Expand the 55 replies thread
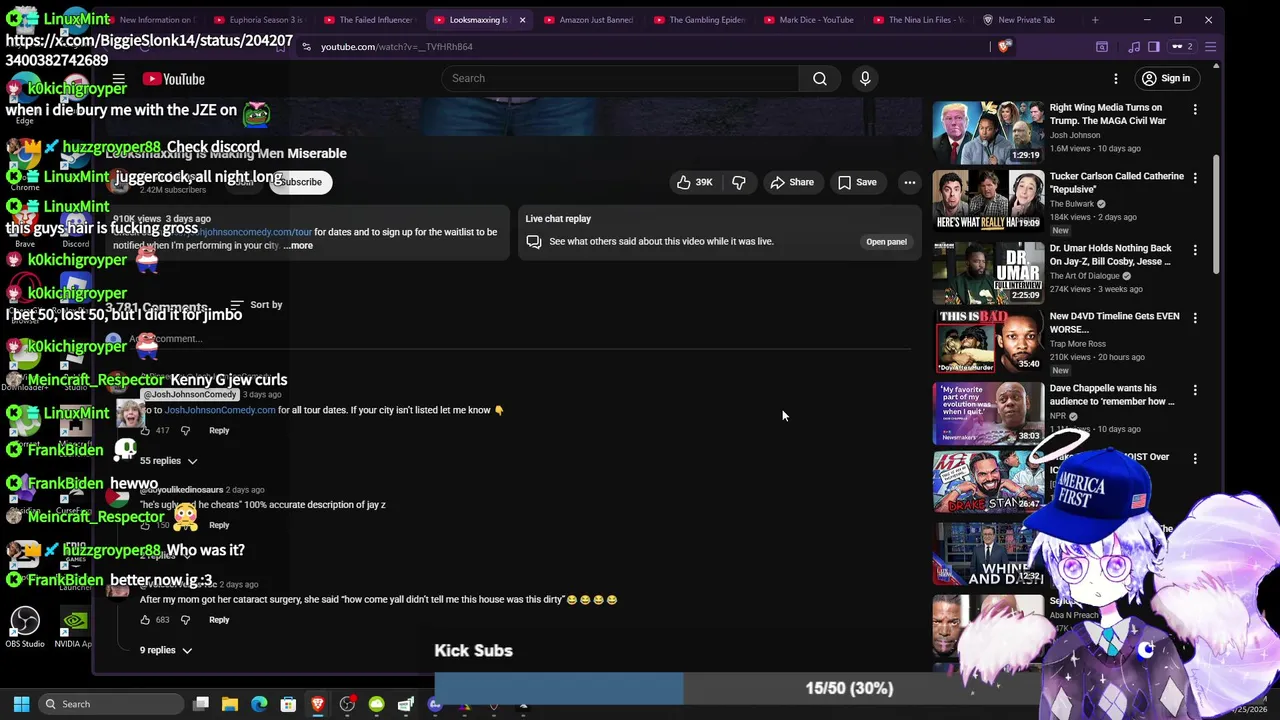The width and height of the screenshot is (1280, 720). pyautogui.click(x=168, y=461)
